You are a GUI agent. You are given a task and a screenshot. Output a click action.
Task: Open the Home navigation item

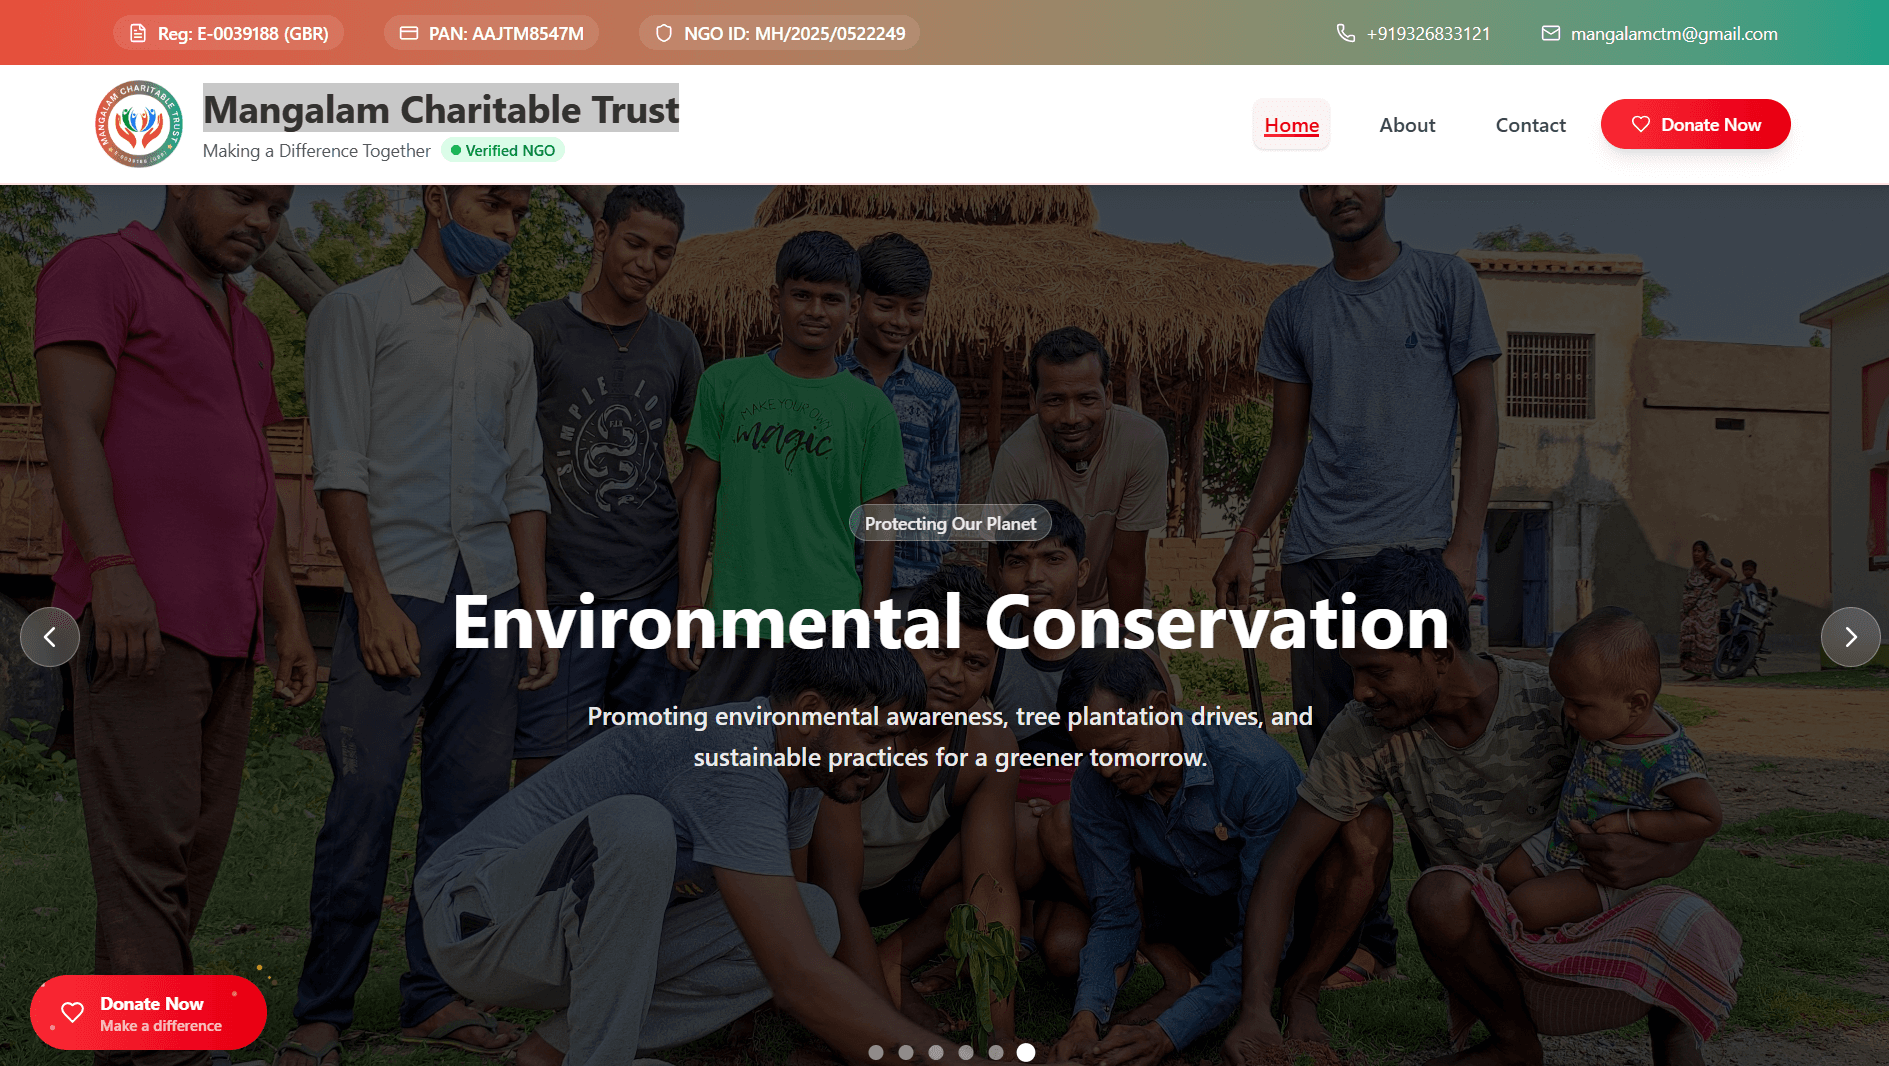(1291, 125)
